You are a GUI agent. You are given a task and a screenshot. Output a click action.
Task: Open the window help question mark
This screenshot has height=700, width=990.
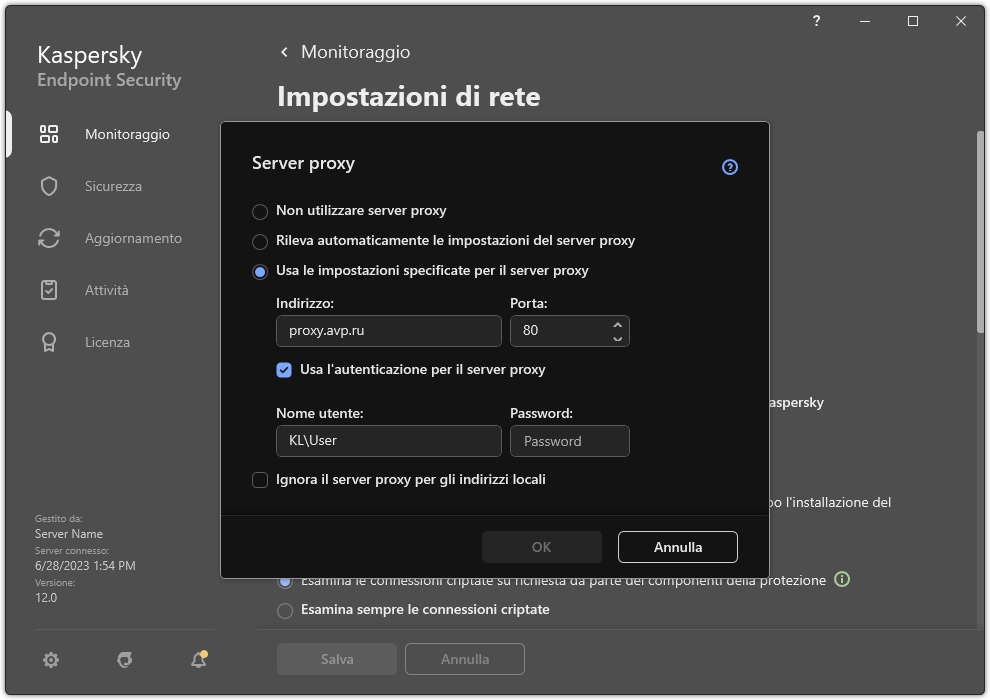tap(815, 21)
